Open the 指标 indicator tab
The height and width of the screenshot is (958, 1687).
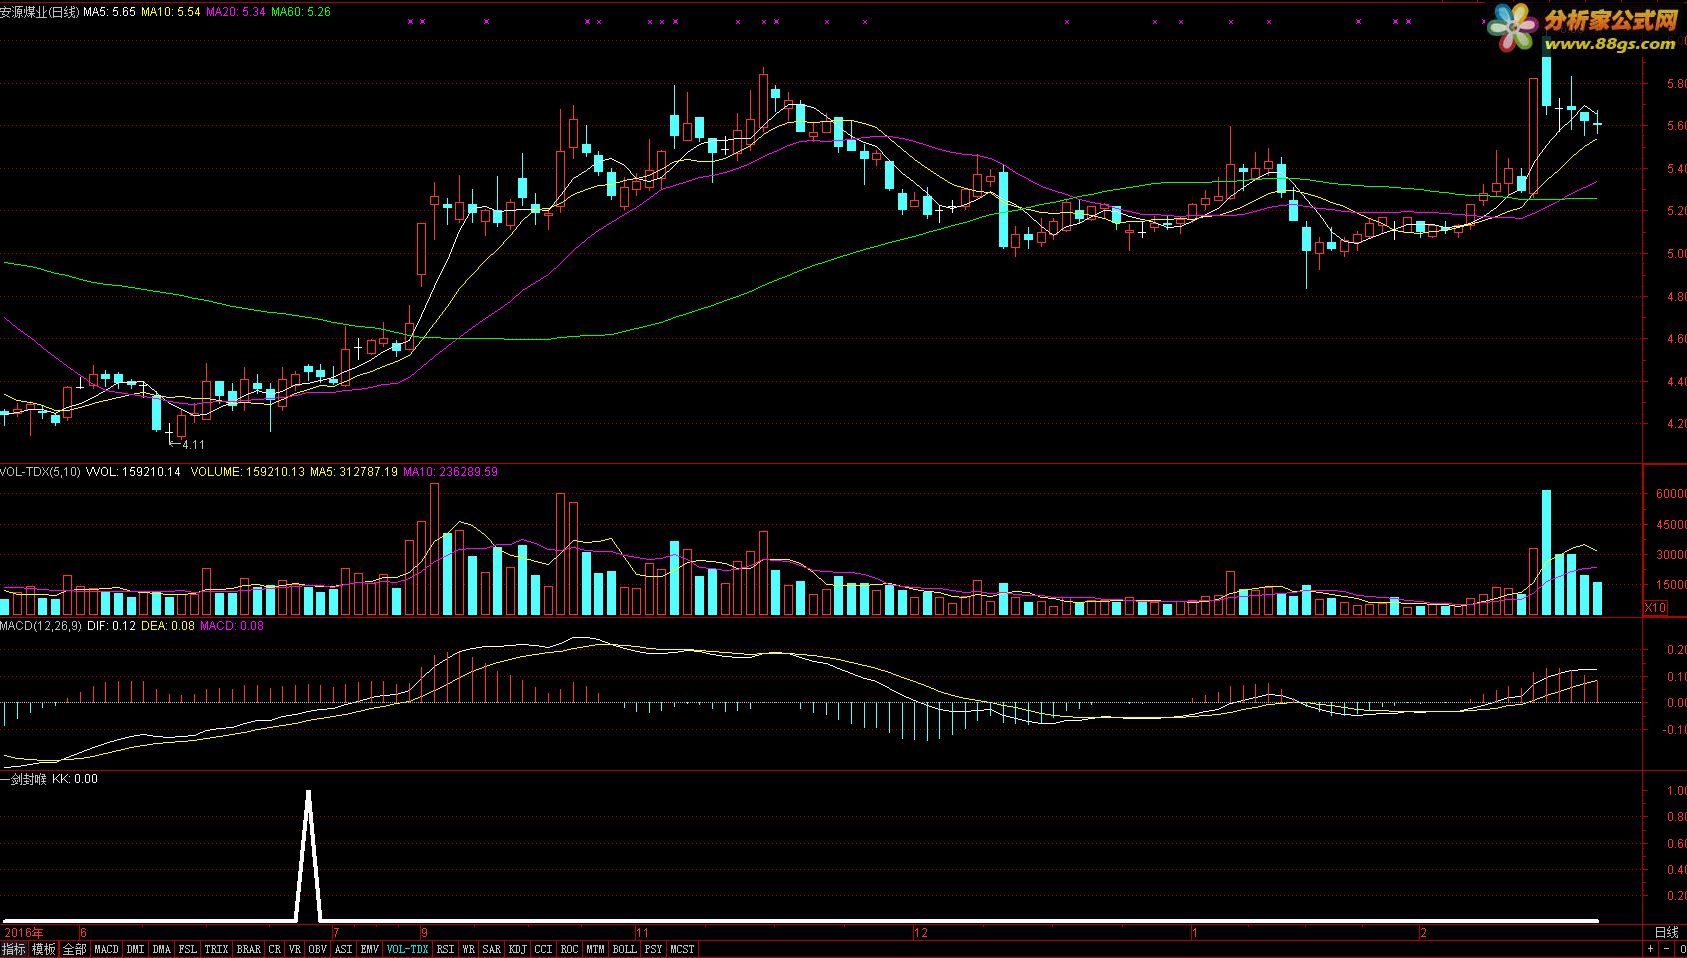14,949
